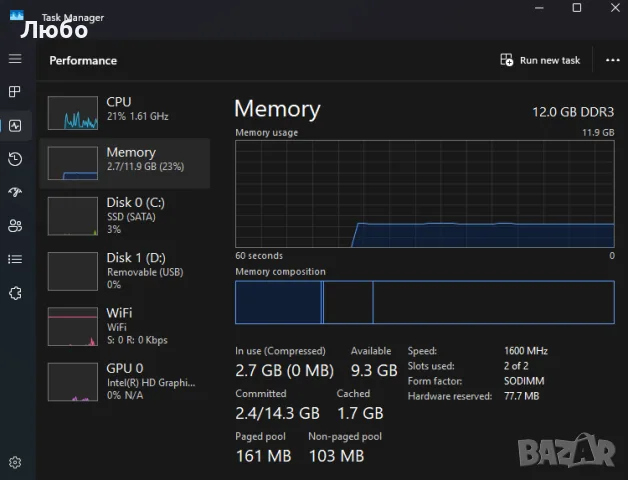Viewport: 628px width, 480px height.
Task: Select the Performance page icon in the sidebar
Action: click(x=15, y=126)
